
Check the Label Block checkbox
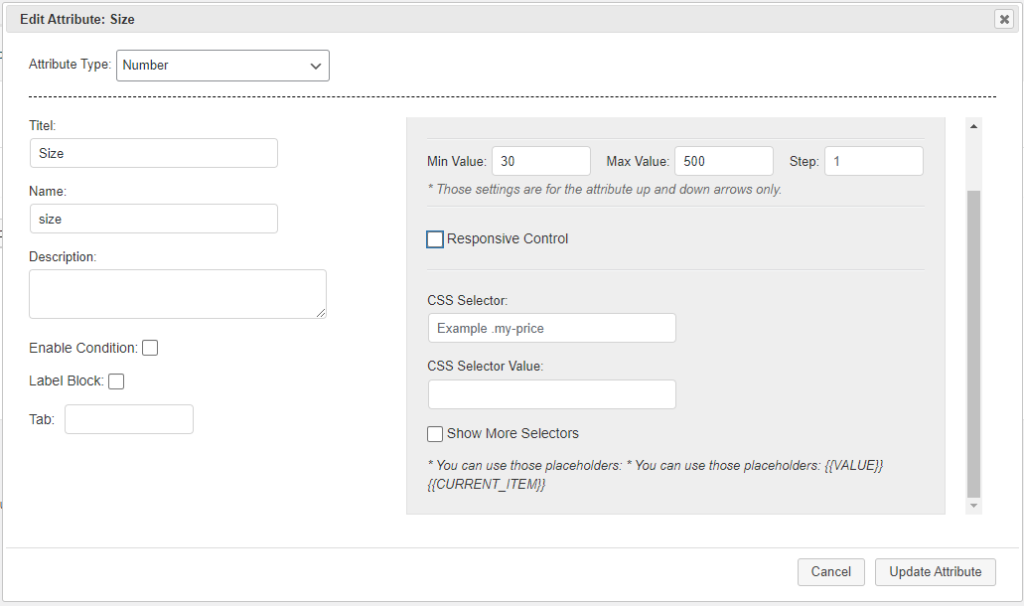pyautogui.click(x=116, y=381)
